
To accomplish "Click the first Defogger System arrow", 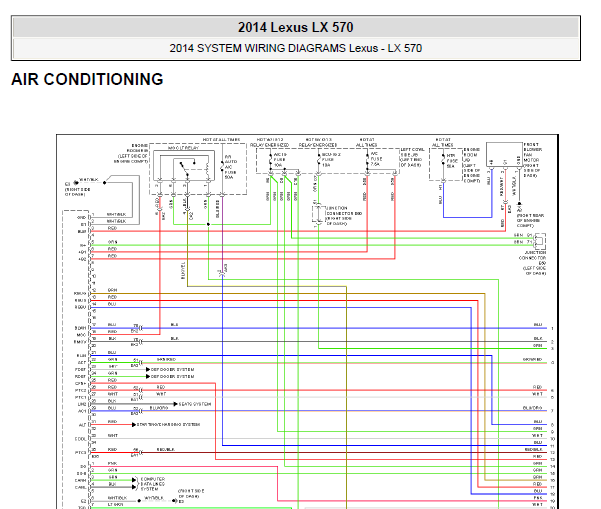I will coord(150,369).
